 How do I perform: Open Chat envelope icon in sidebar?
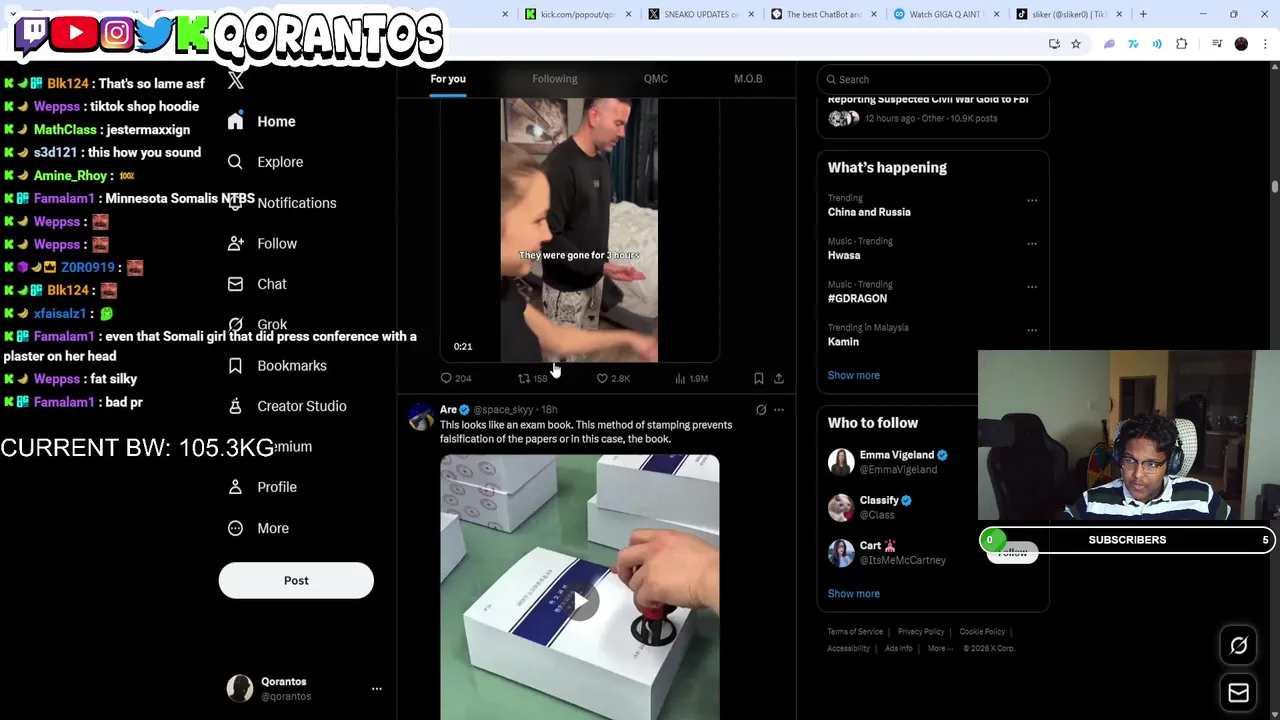tap(235, 284)
